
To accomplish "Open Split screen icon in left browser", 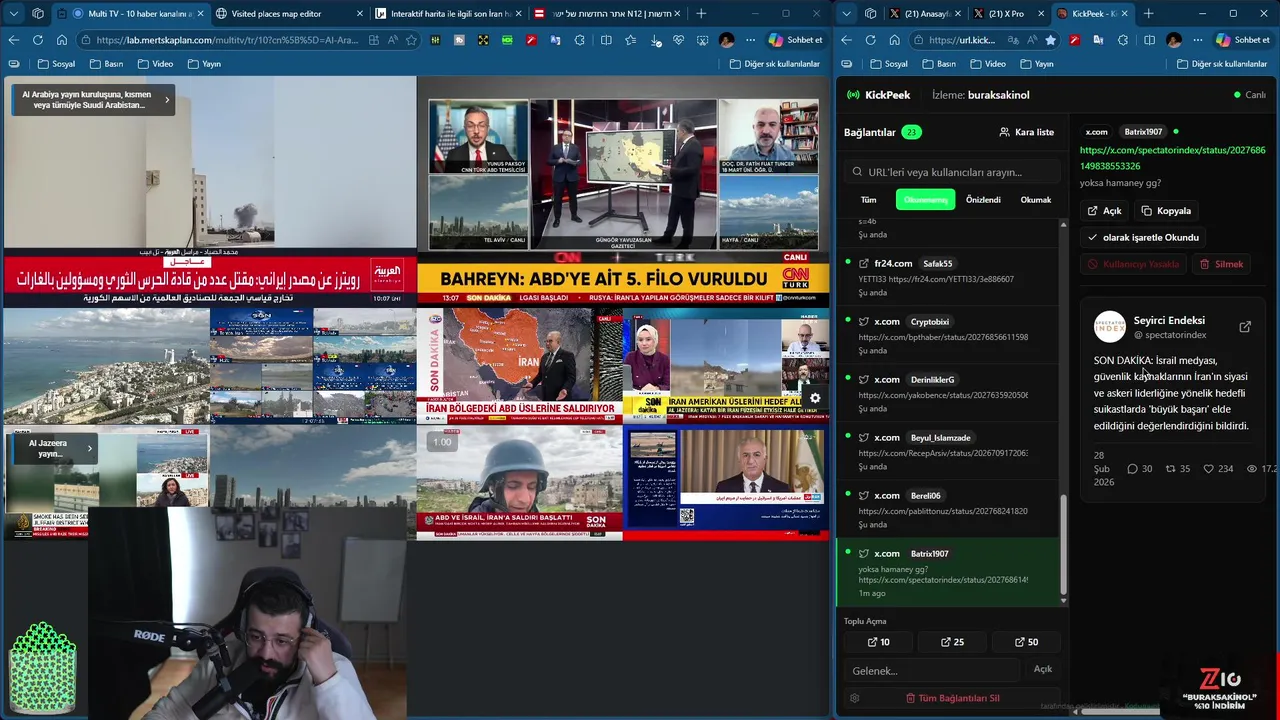I will [606, 40].
